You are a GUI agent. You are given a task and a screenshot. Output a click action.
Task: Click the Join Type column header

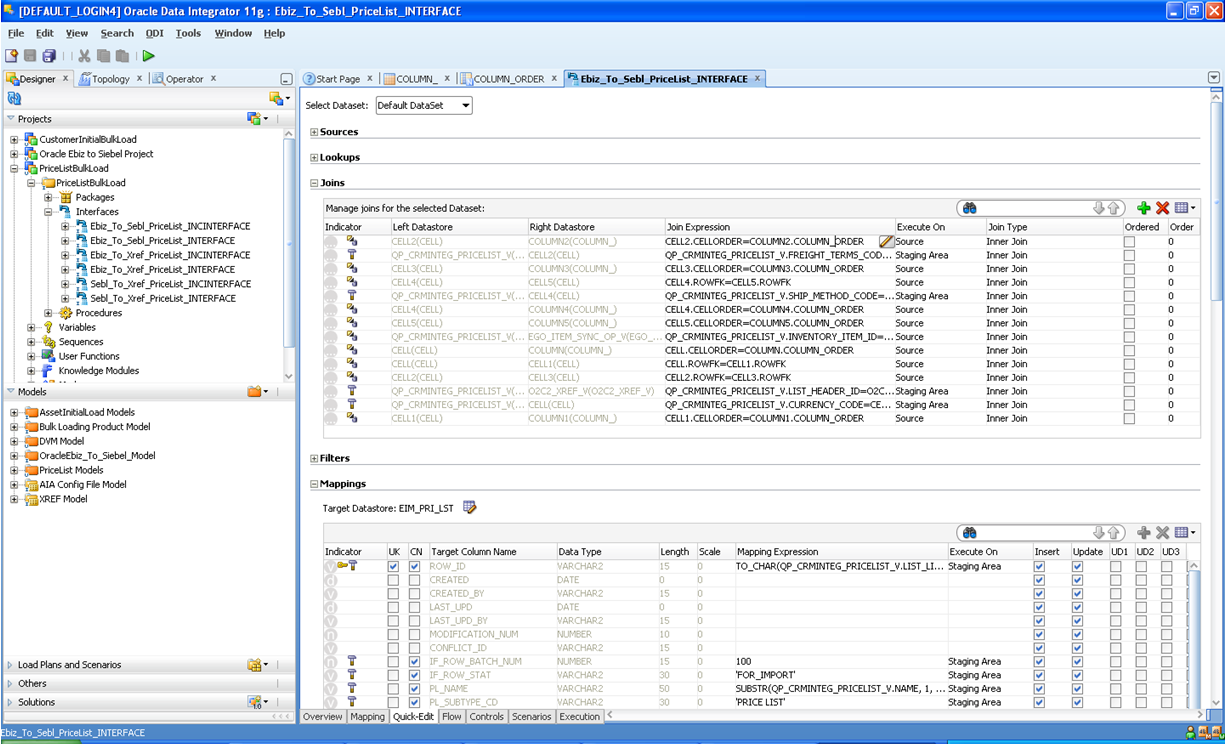1053,227
